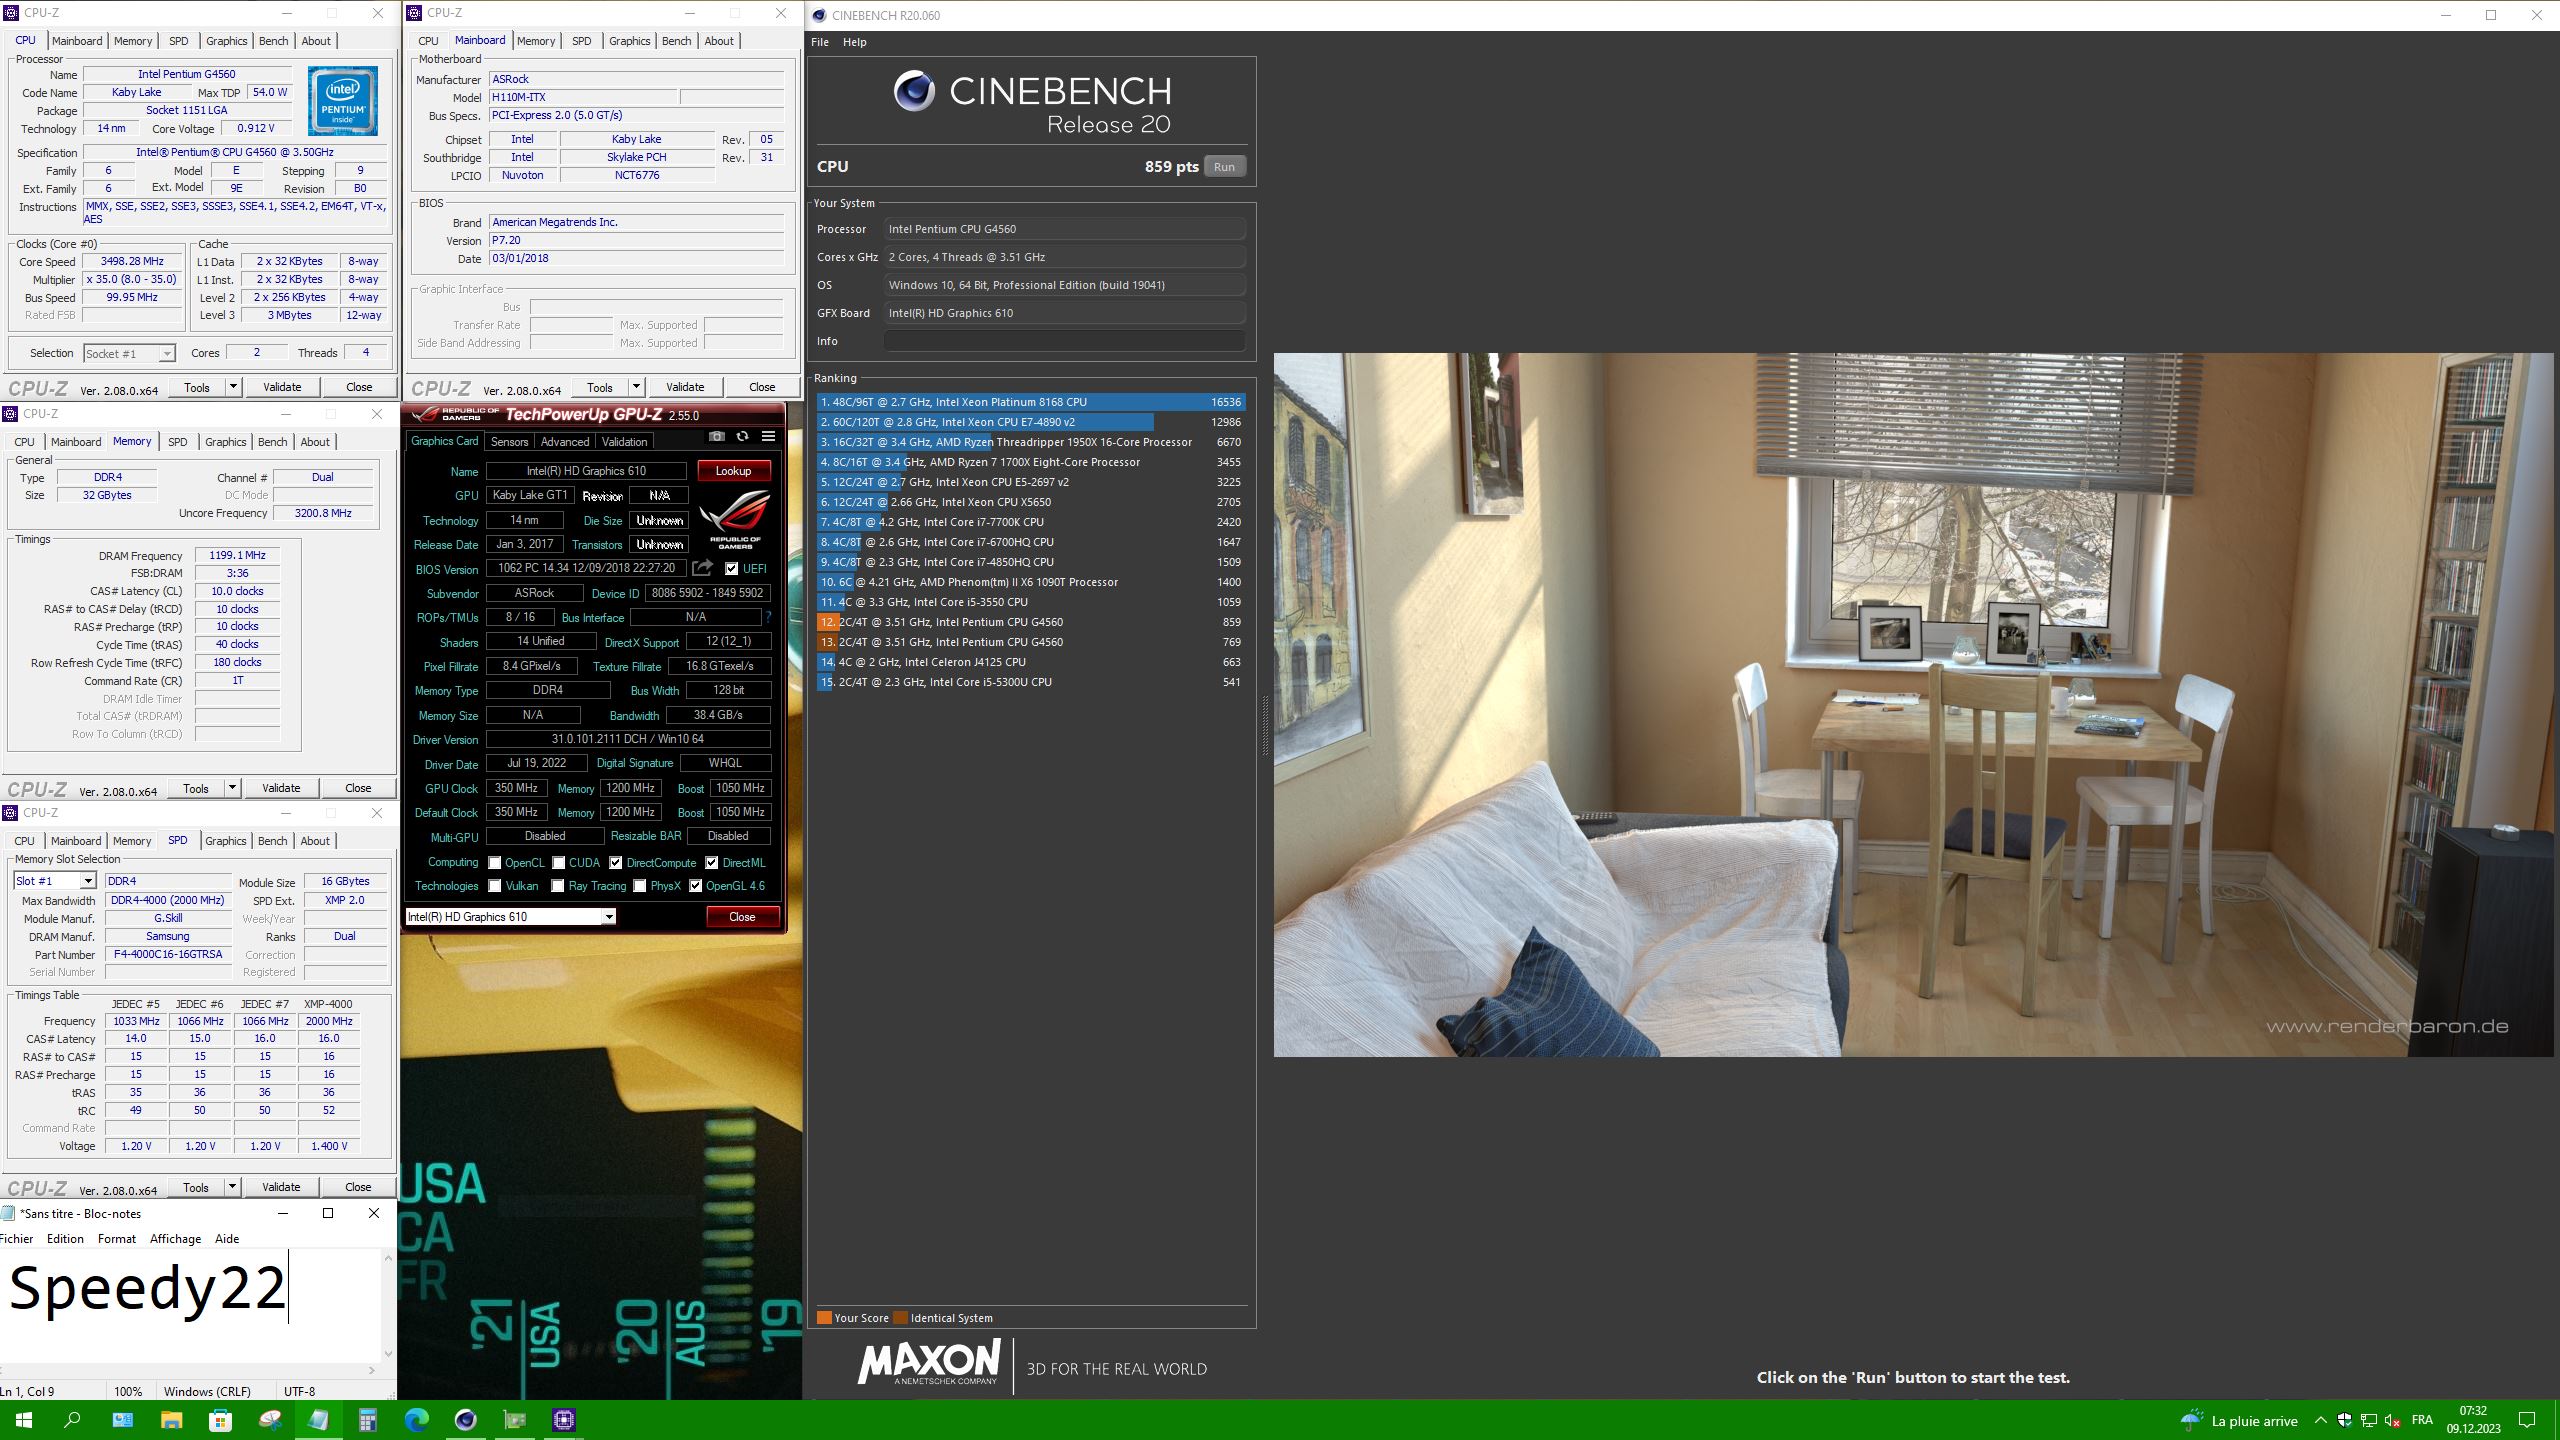Click the Cinebench Info input field
The image size is (2560, 1440).
(1064, 341)
